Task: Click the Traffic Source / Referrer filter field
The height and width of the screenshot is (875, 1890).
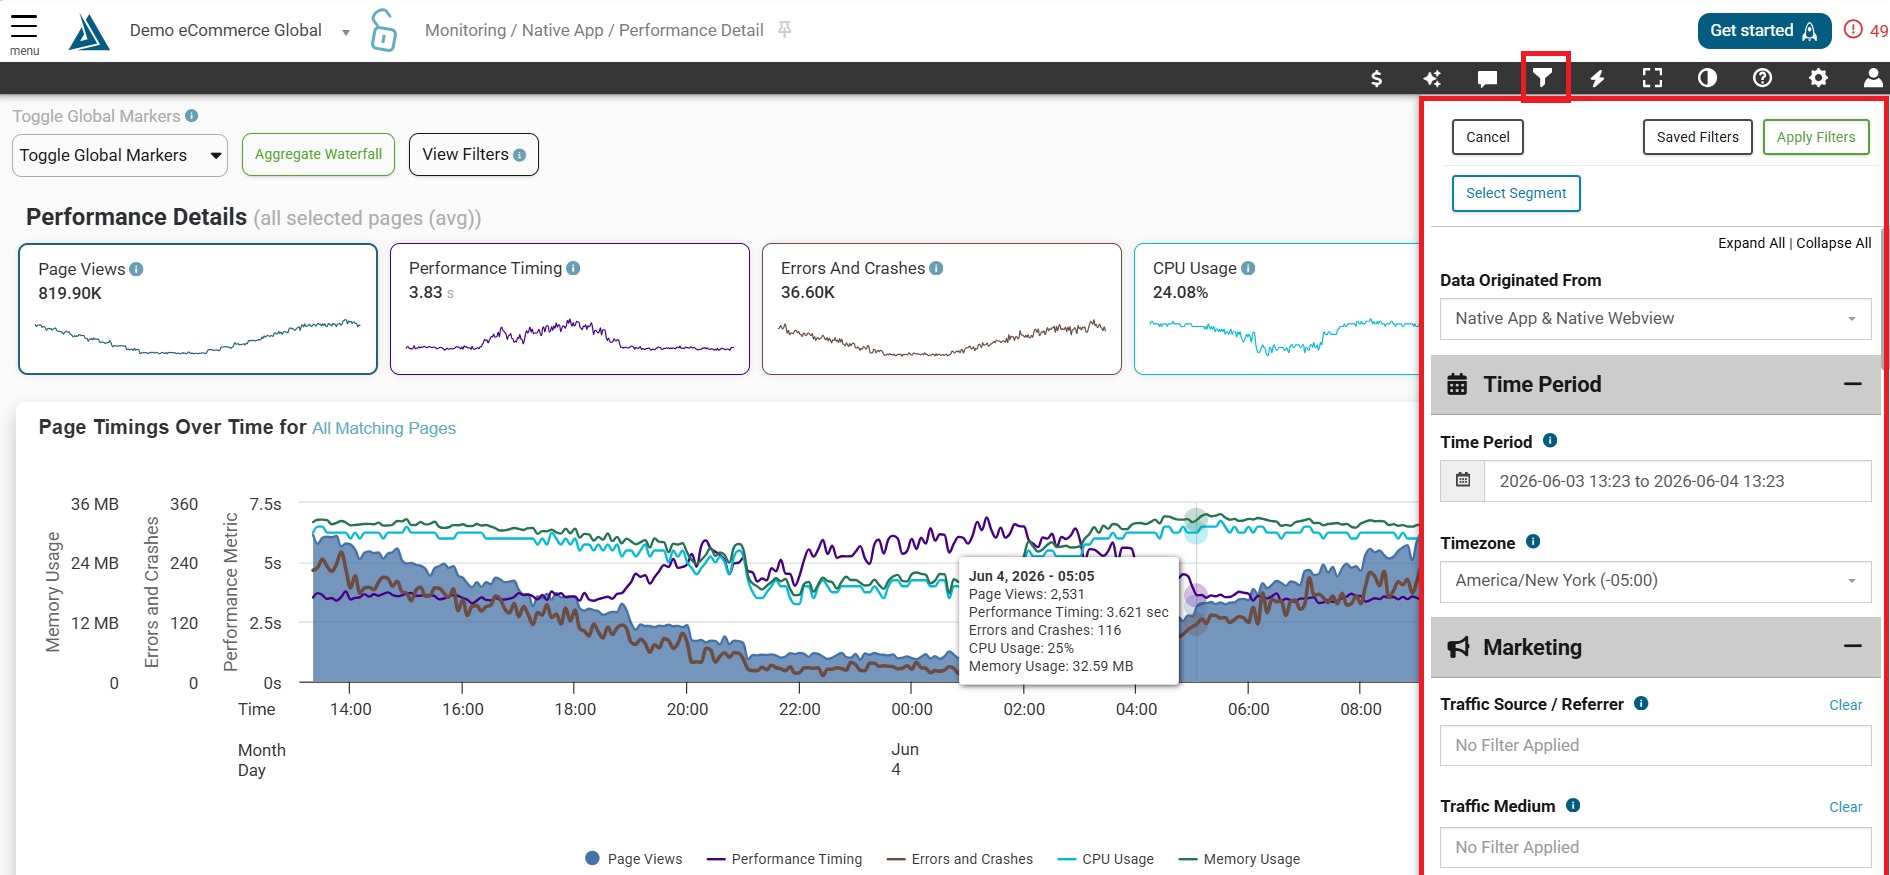Action: pyautogui.click(x=1655, y=745)
